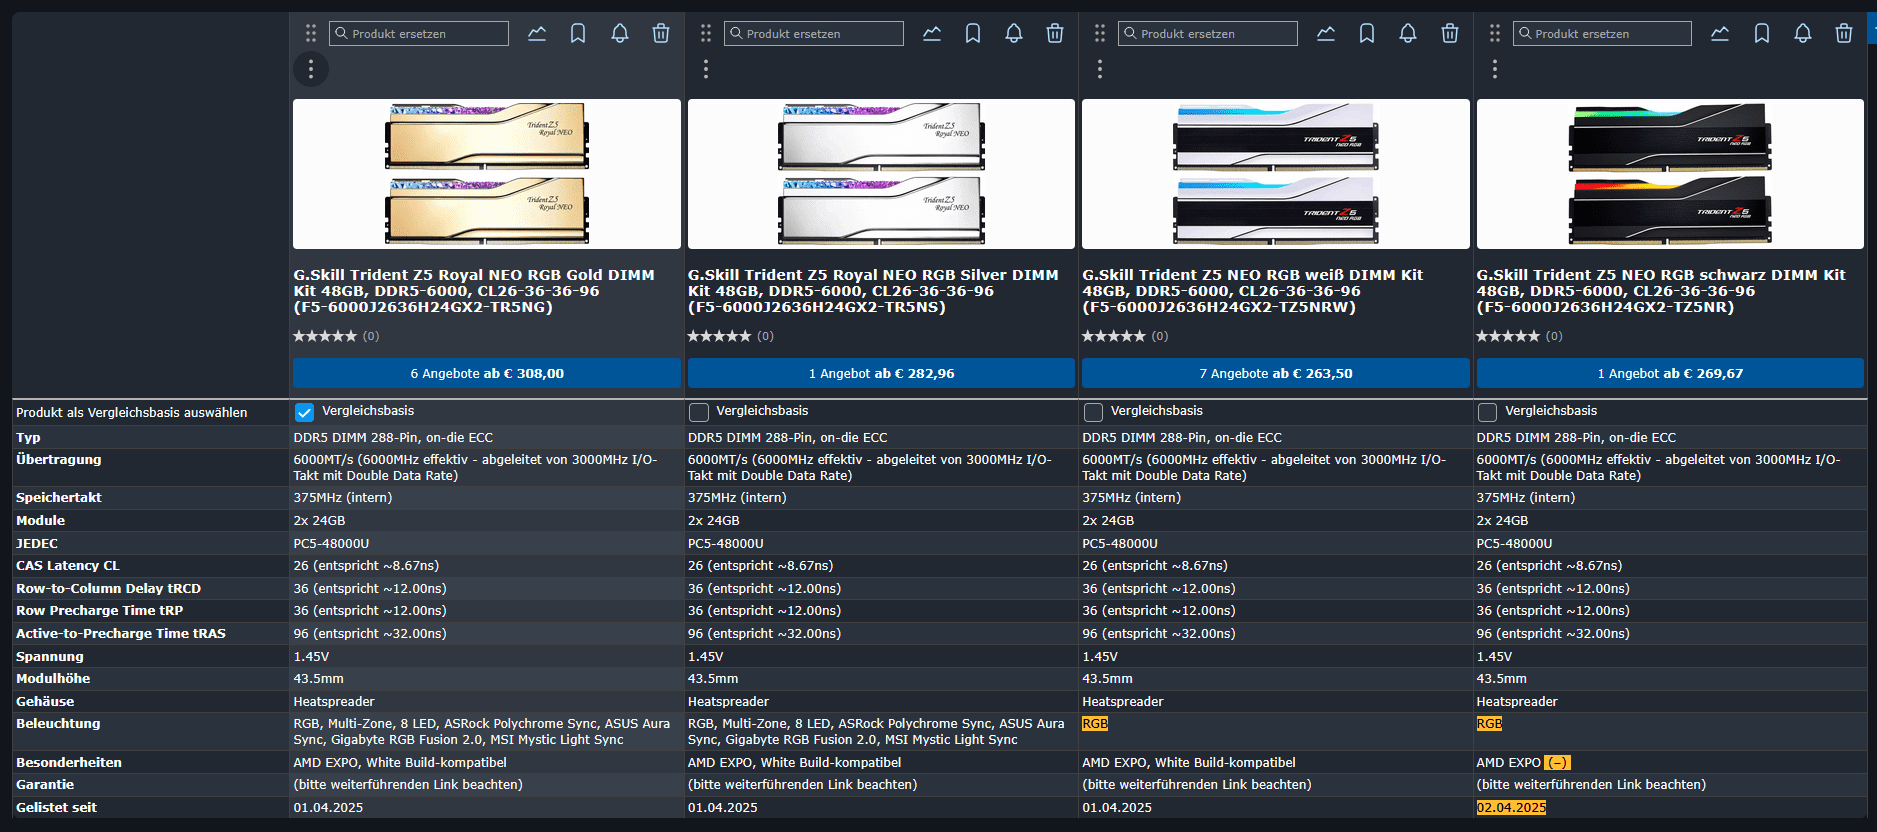Open the three-dot menu of the Gold kit
This screenshot has height=832, width=1877.
coord(311,69)
